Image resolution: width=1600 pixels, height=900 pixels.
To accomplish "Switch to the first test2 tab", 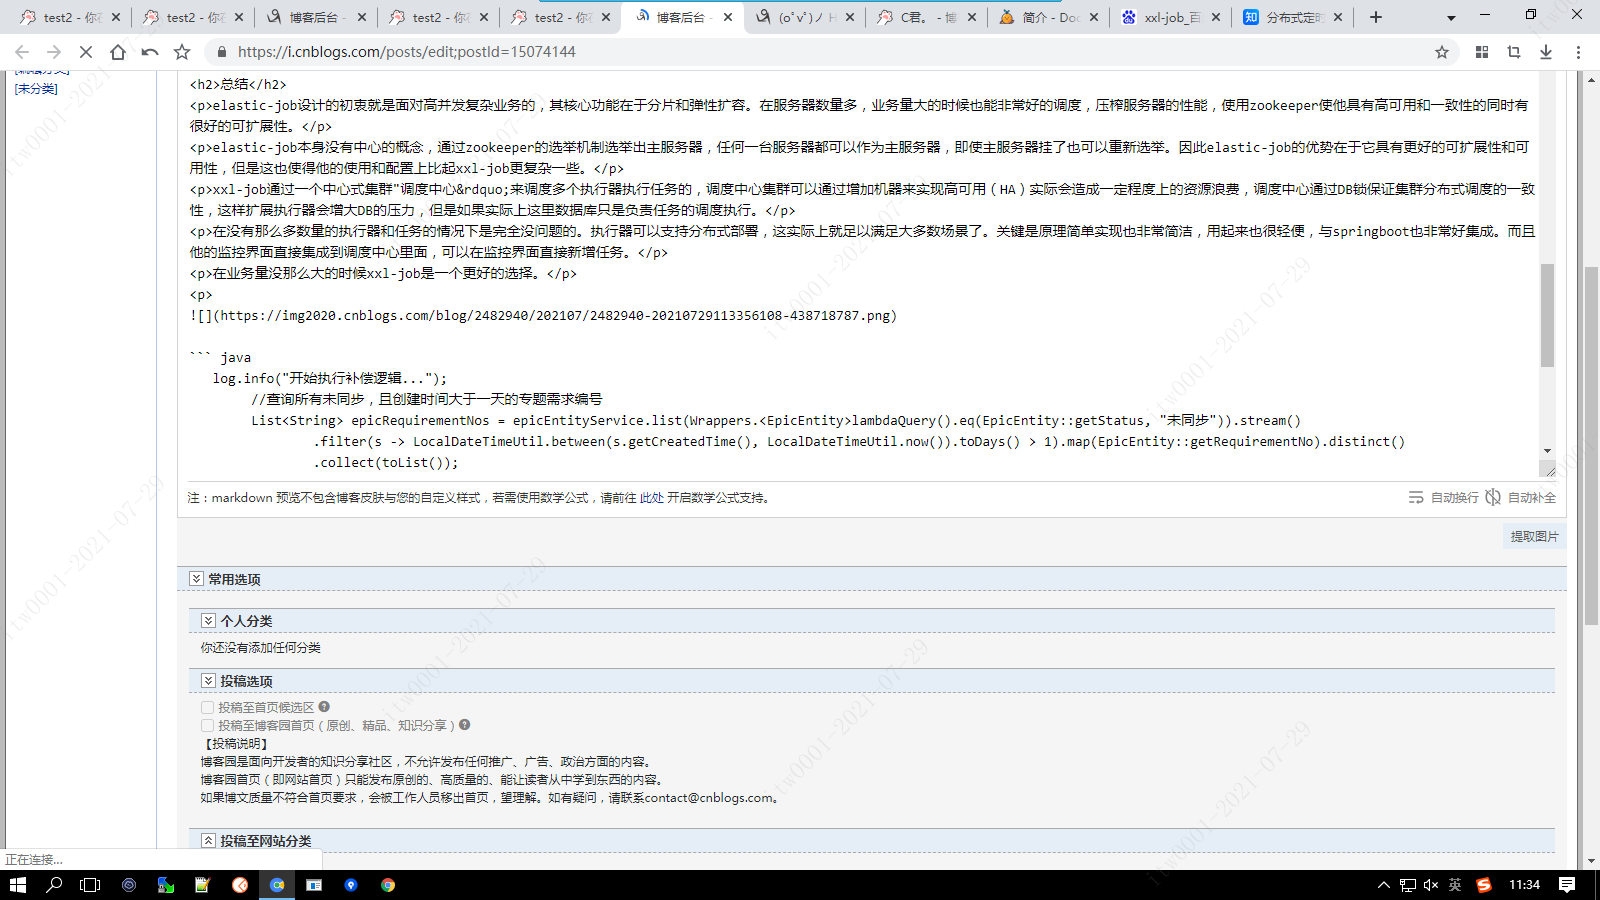I will 69,17.
